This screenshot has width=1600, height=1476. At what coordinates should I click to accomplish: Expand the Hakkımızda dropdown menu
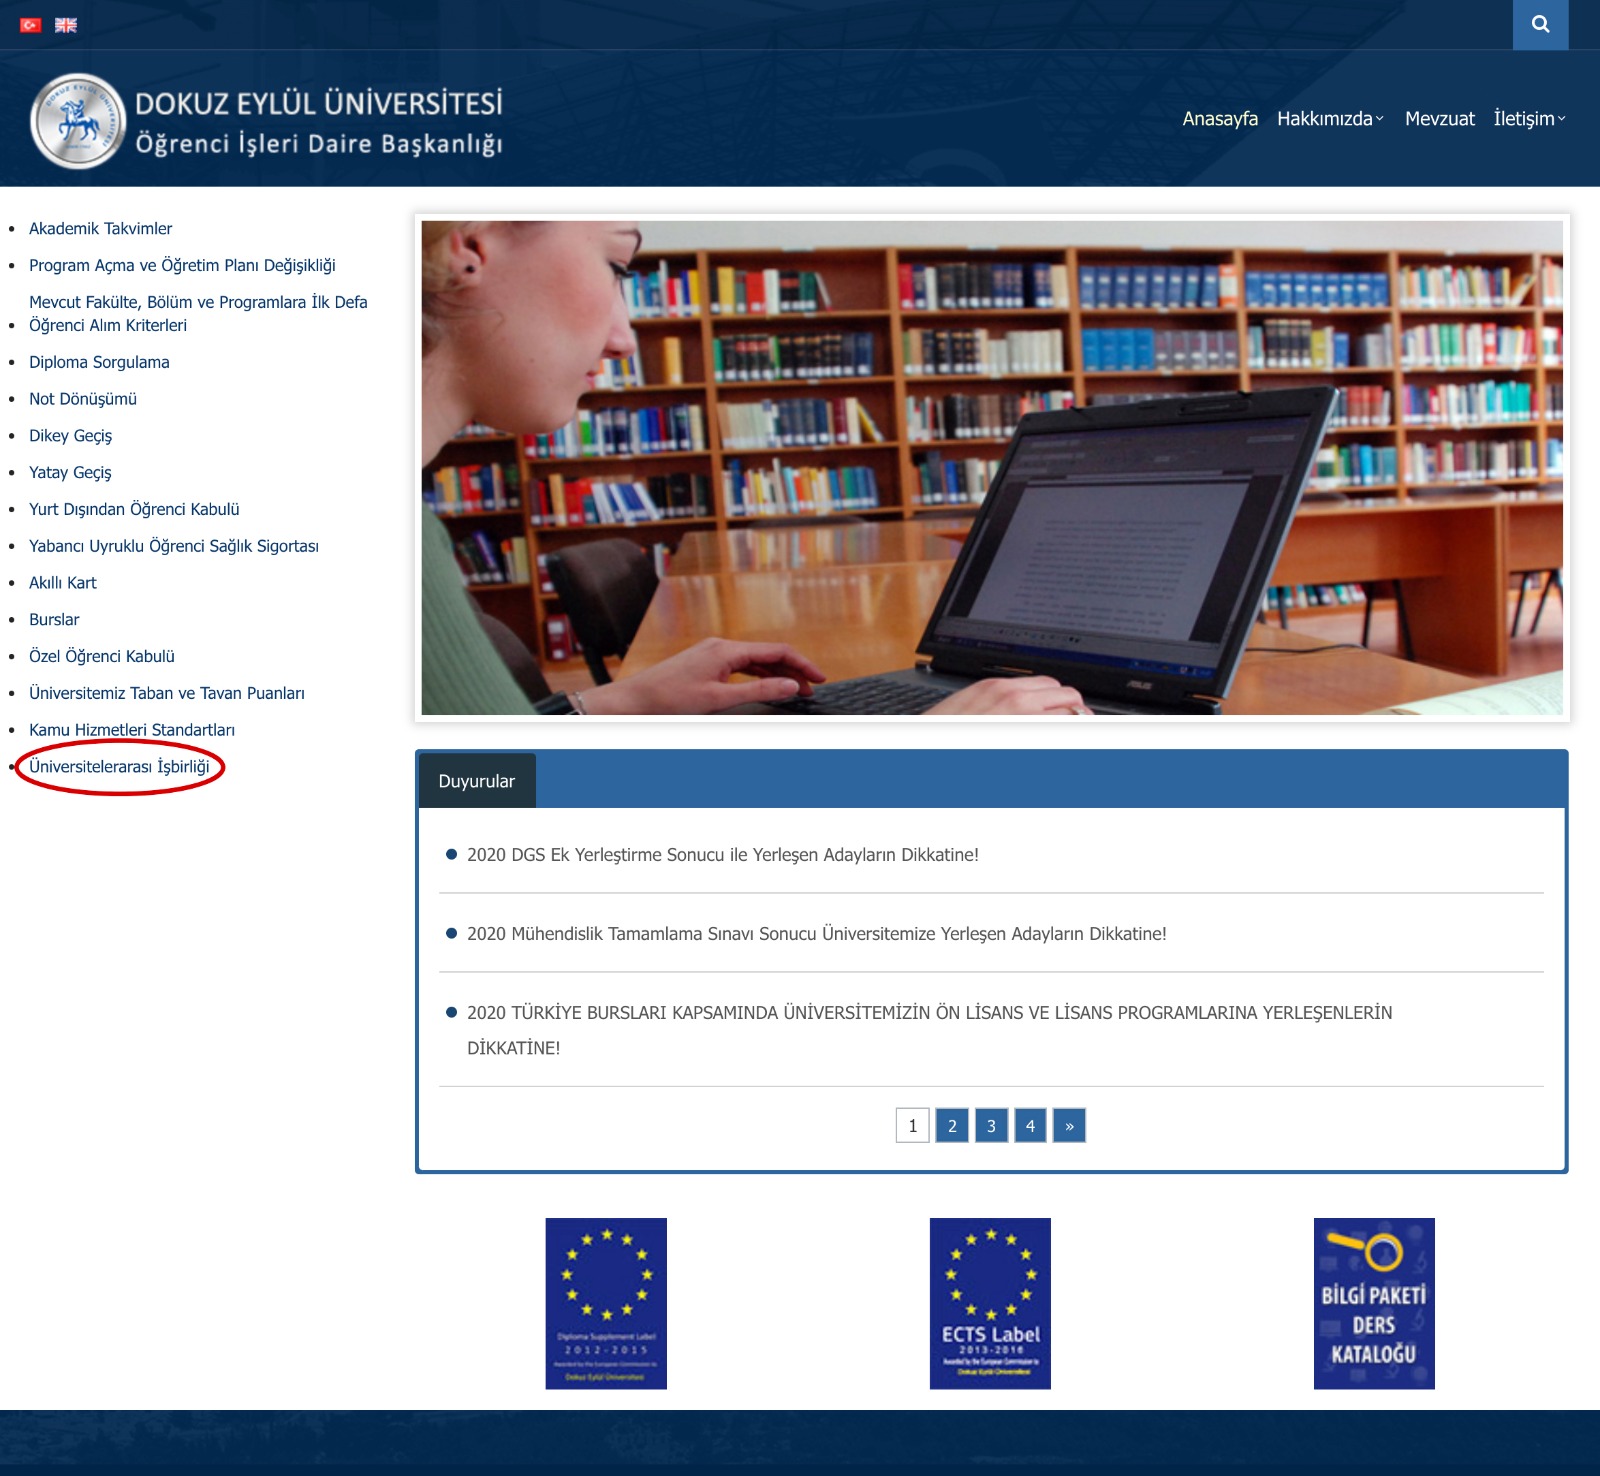click(x=1330, y=119)
